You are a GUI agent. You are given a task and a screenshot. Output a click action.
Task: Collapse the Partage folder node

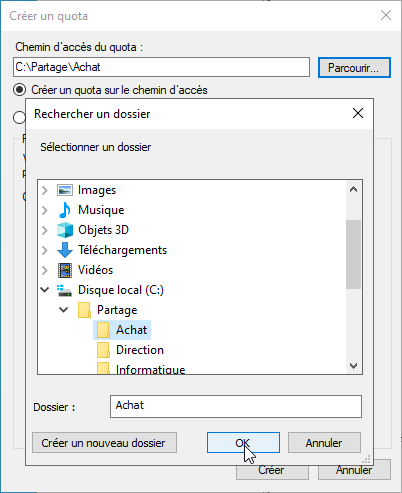point(64,310)
